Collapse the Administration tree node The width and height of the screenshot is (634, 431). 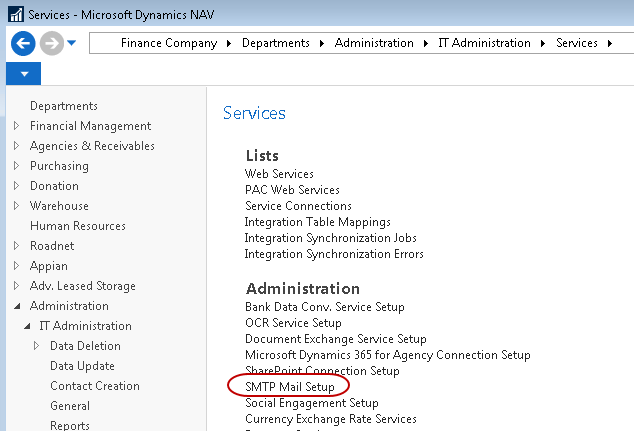point(16,306)
